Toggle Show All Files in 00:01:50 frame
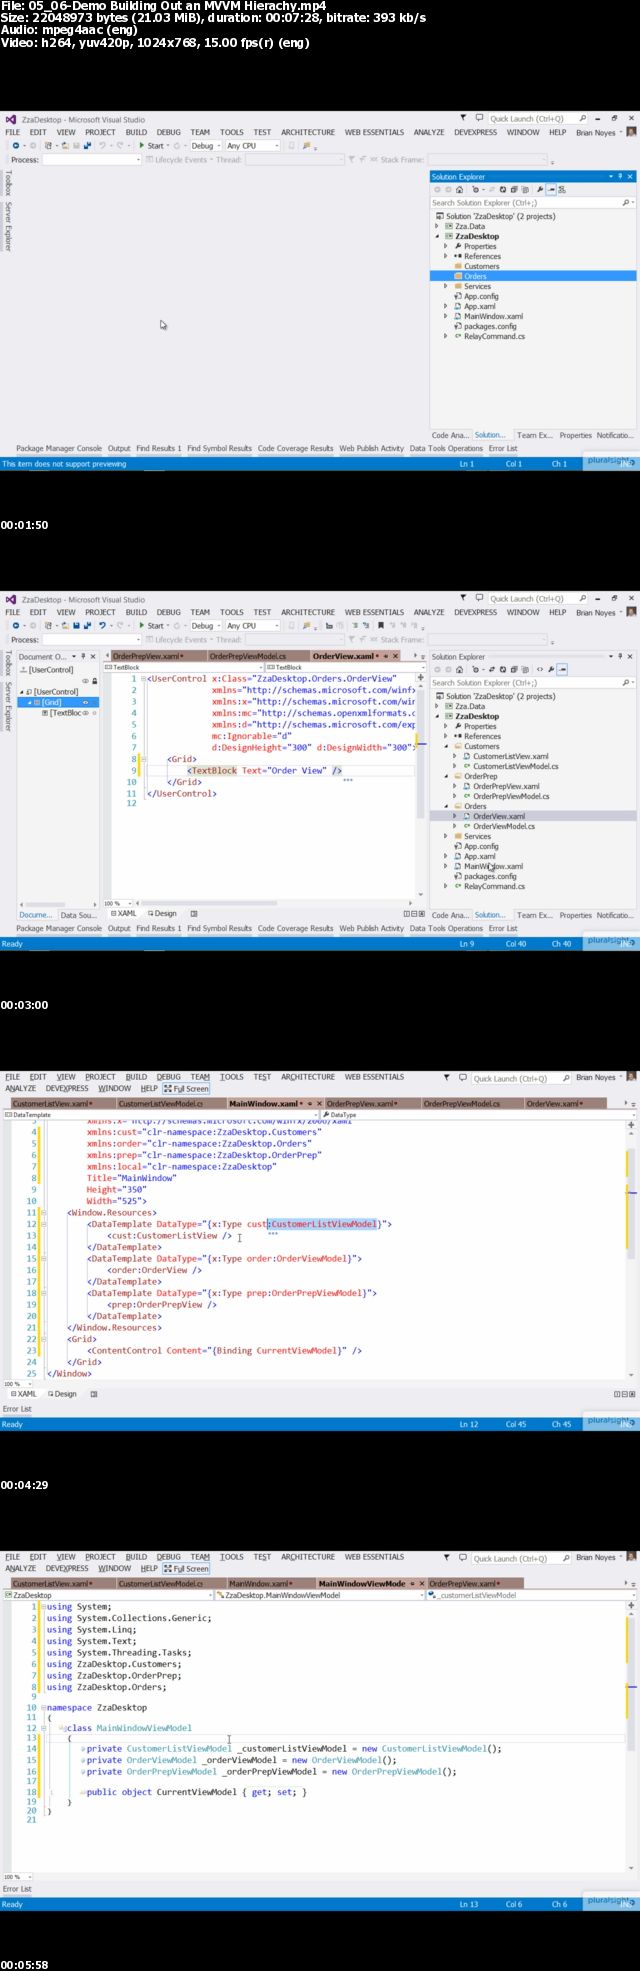The image size is (640, 1971). click(x=524, y=190)
